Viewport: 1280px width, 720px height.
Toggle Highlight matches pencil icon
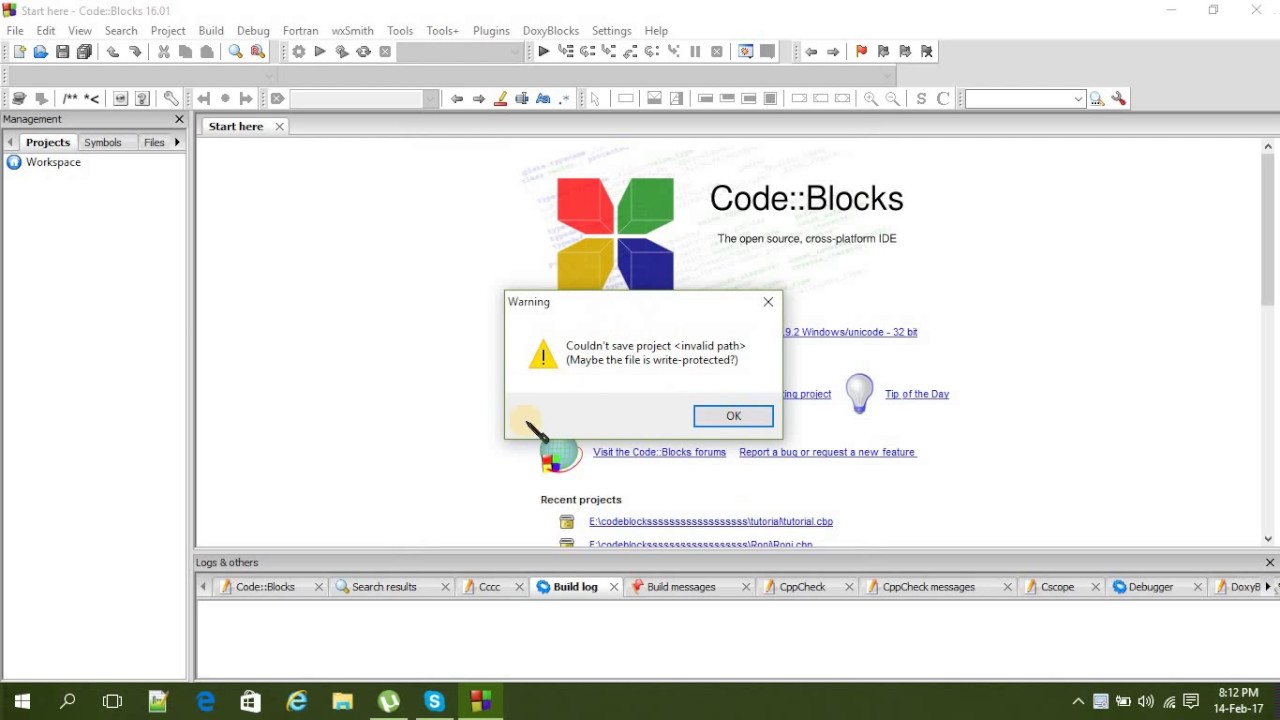pyautogui.click(x=501, y=99)
